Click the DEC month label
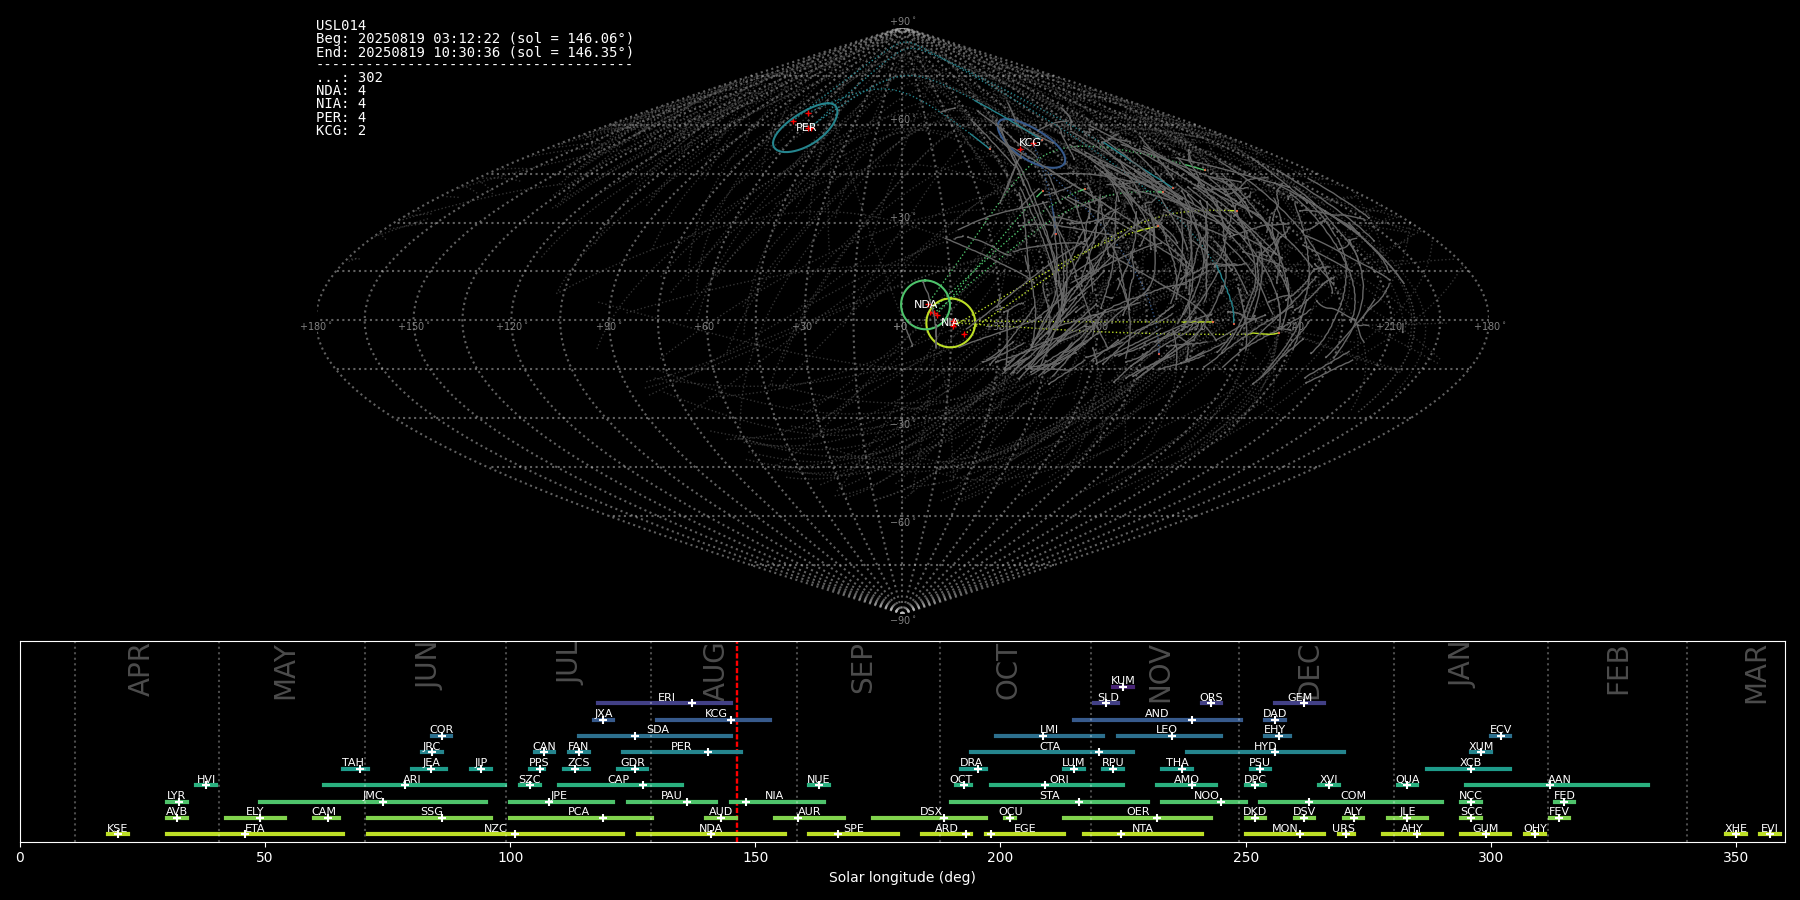 coord(1309,673)
